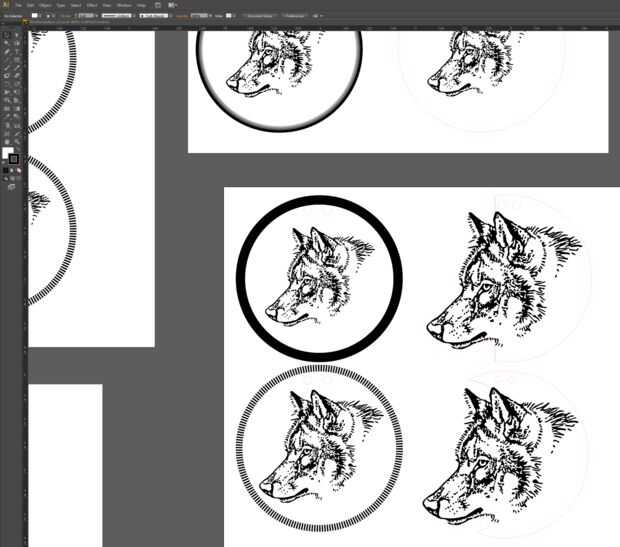The width and height of the screenshot is (620, 547).
Task: Select the Perspective Grid tool
Action: pos(17,100)
